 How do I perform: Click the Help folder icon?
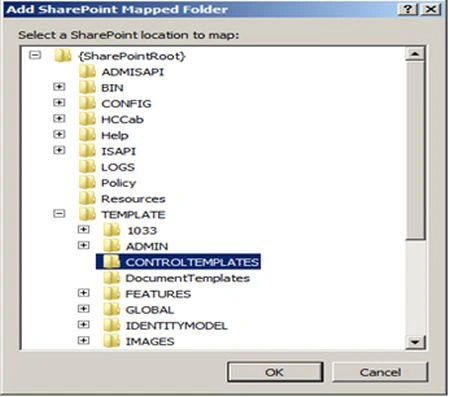tap(88, 135)
